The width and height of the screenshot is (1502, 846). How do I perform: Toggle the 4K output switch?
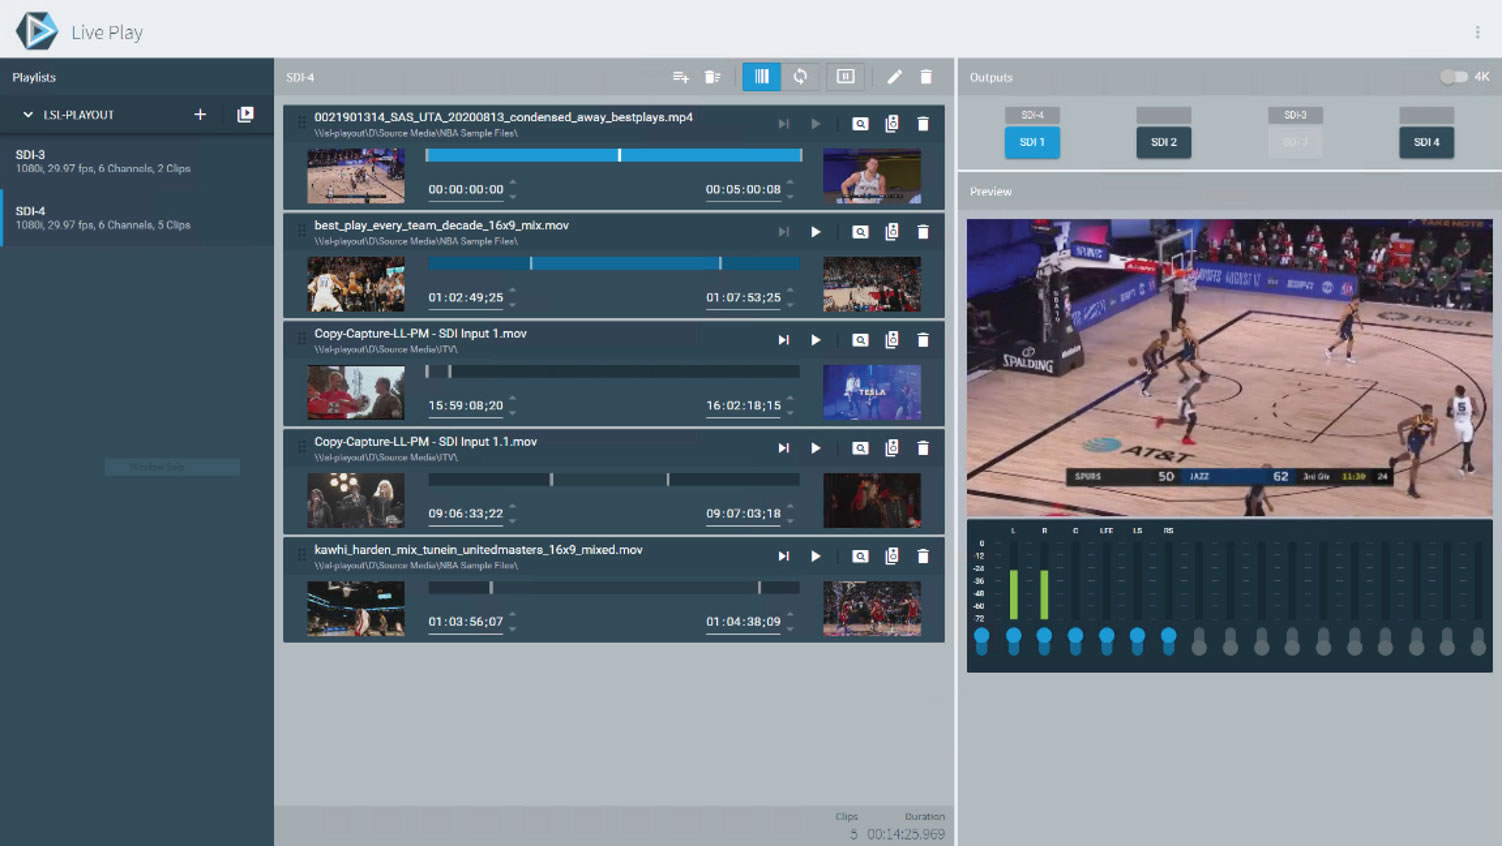1453,77
